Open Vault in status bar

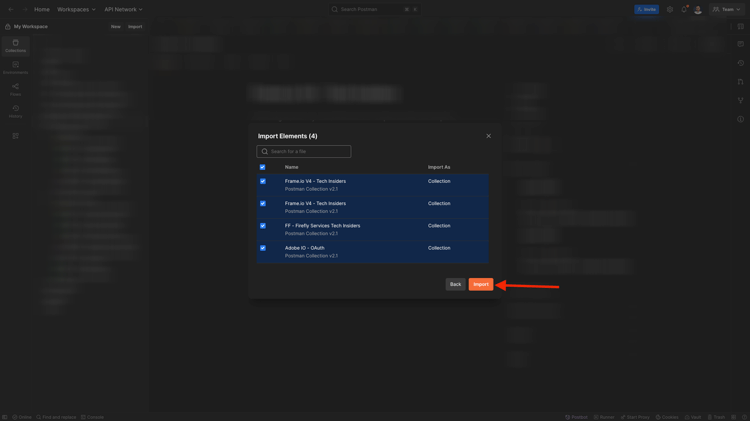click(x=693, y=417)
